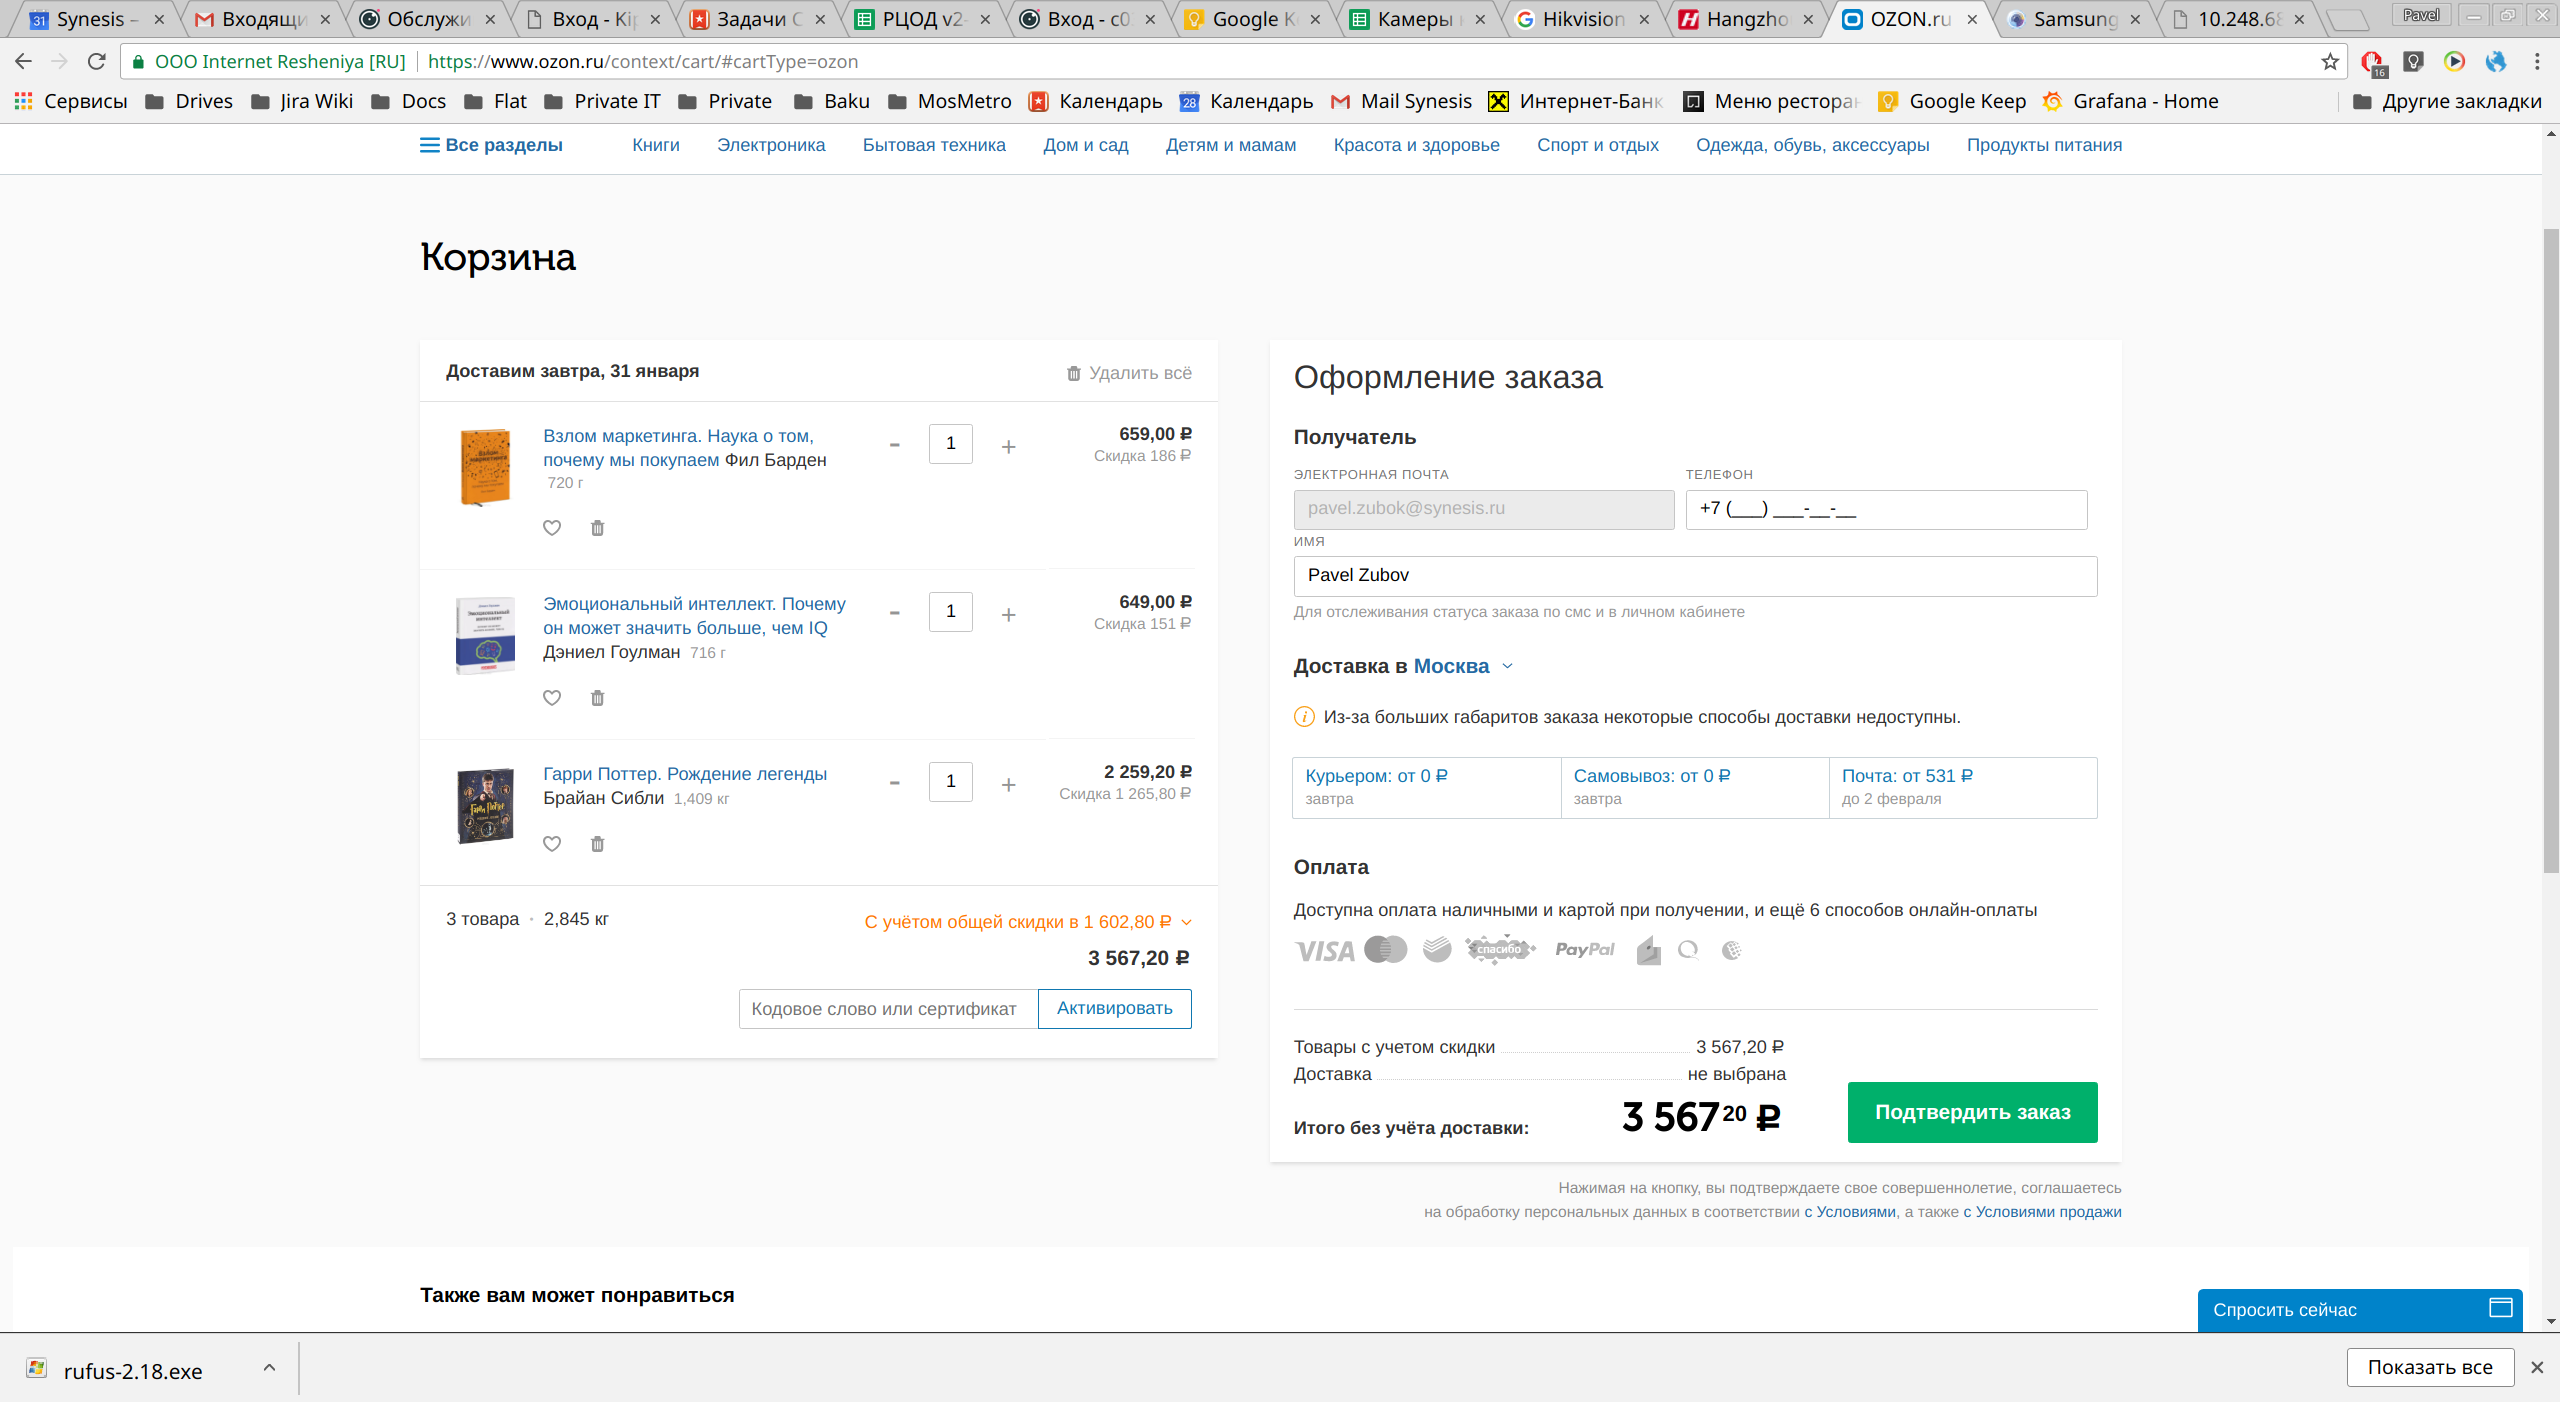The height and width of the screenshot is (1402, 2560).
Task: Go to Дом и сад category
Action: point(1086,146)
